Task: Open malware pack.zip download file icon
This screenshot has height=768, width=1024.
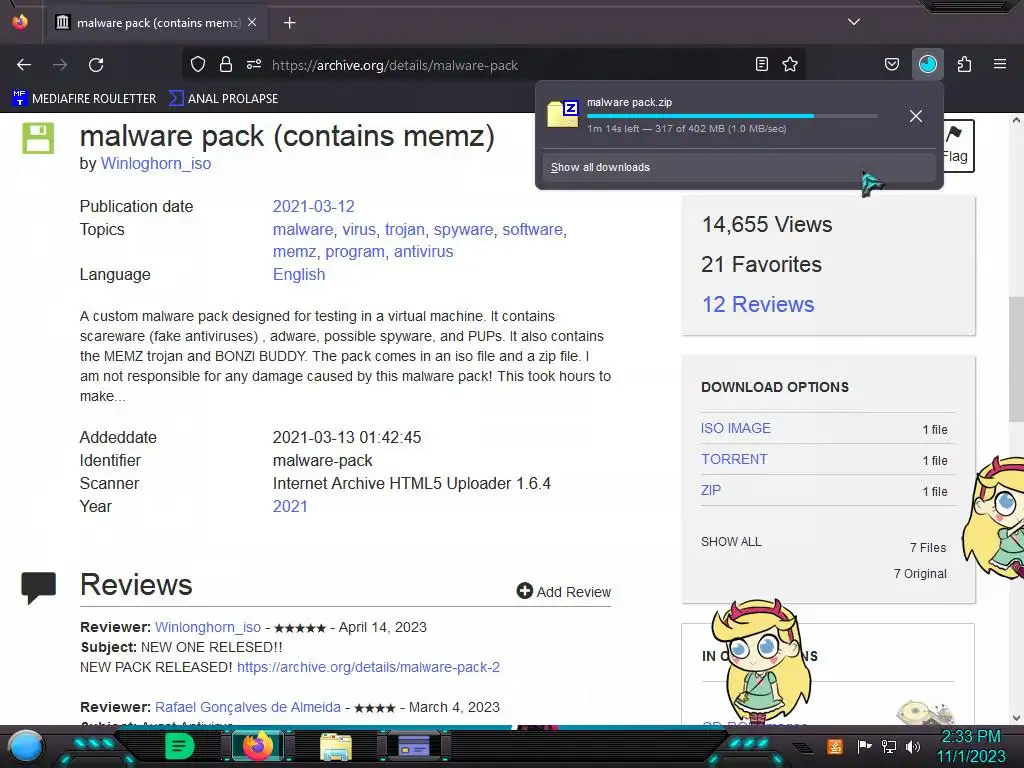Action: point(563,114)
